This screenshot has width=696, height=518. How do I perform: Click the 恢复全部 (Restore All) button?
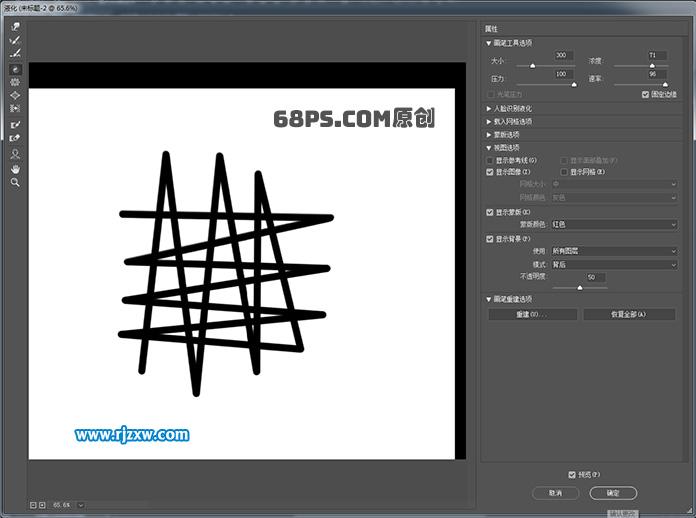(x=629, y=314)
